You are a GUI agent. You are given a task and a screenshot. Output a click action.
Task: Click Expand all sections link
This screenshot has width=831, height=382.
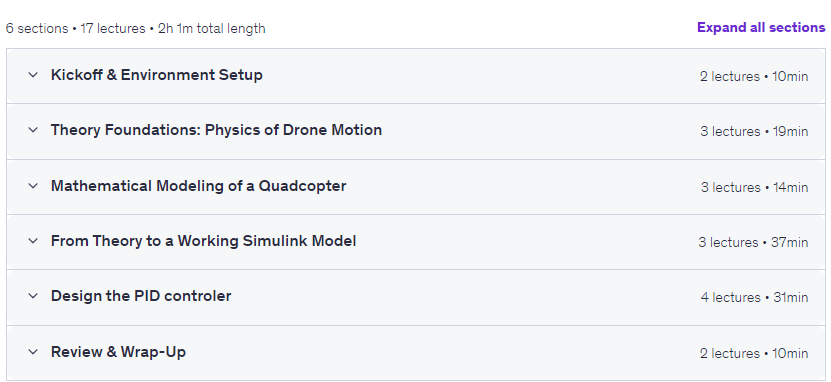pyautogui.click(x=761, y=28)
